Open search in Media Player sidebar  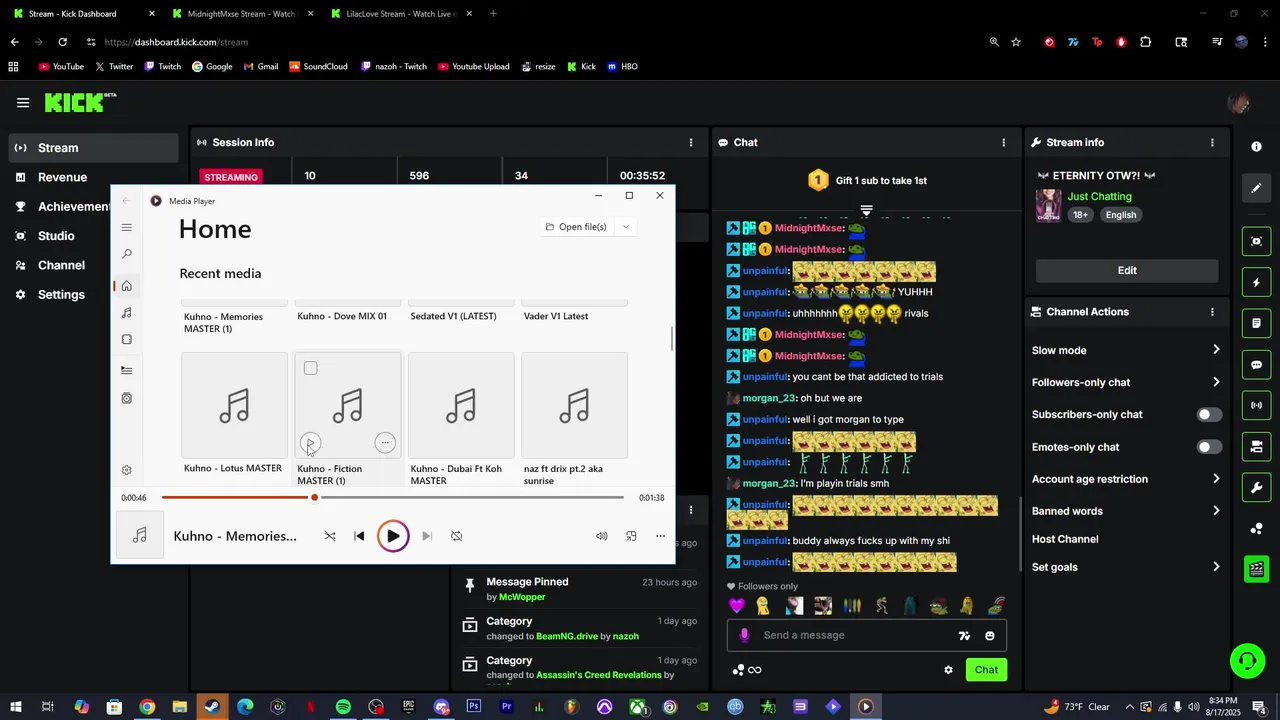point(127,254)
